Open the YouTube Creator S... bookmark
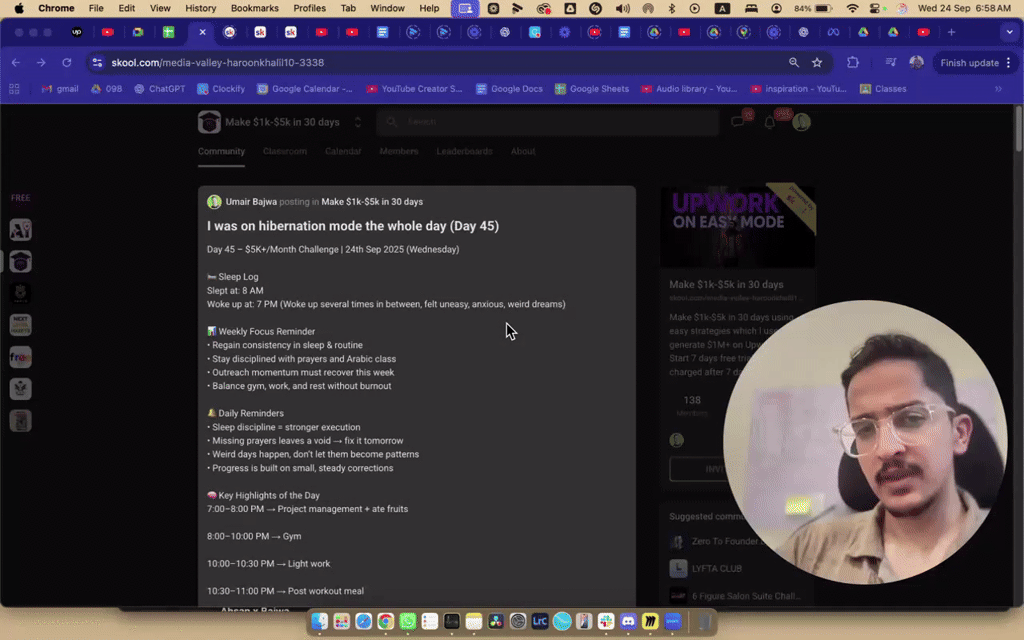Image resolution: width=1024 pixels, height=640 pixels. (x=414, y=89)
